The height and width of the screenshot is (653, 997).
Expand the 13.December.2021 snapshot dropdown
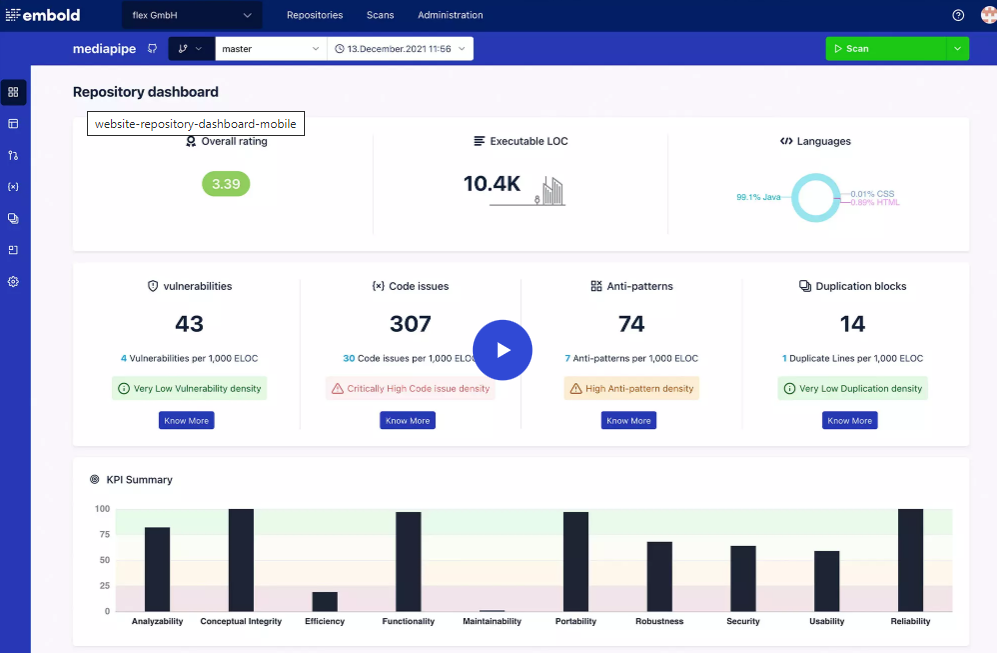click(400, 48)
